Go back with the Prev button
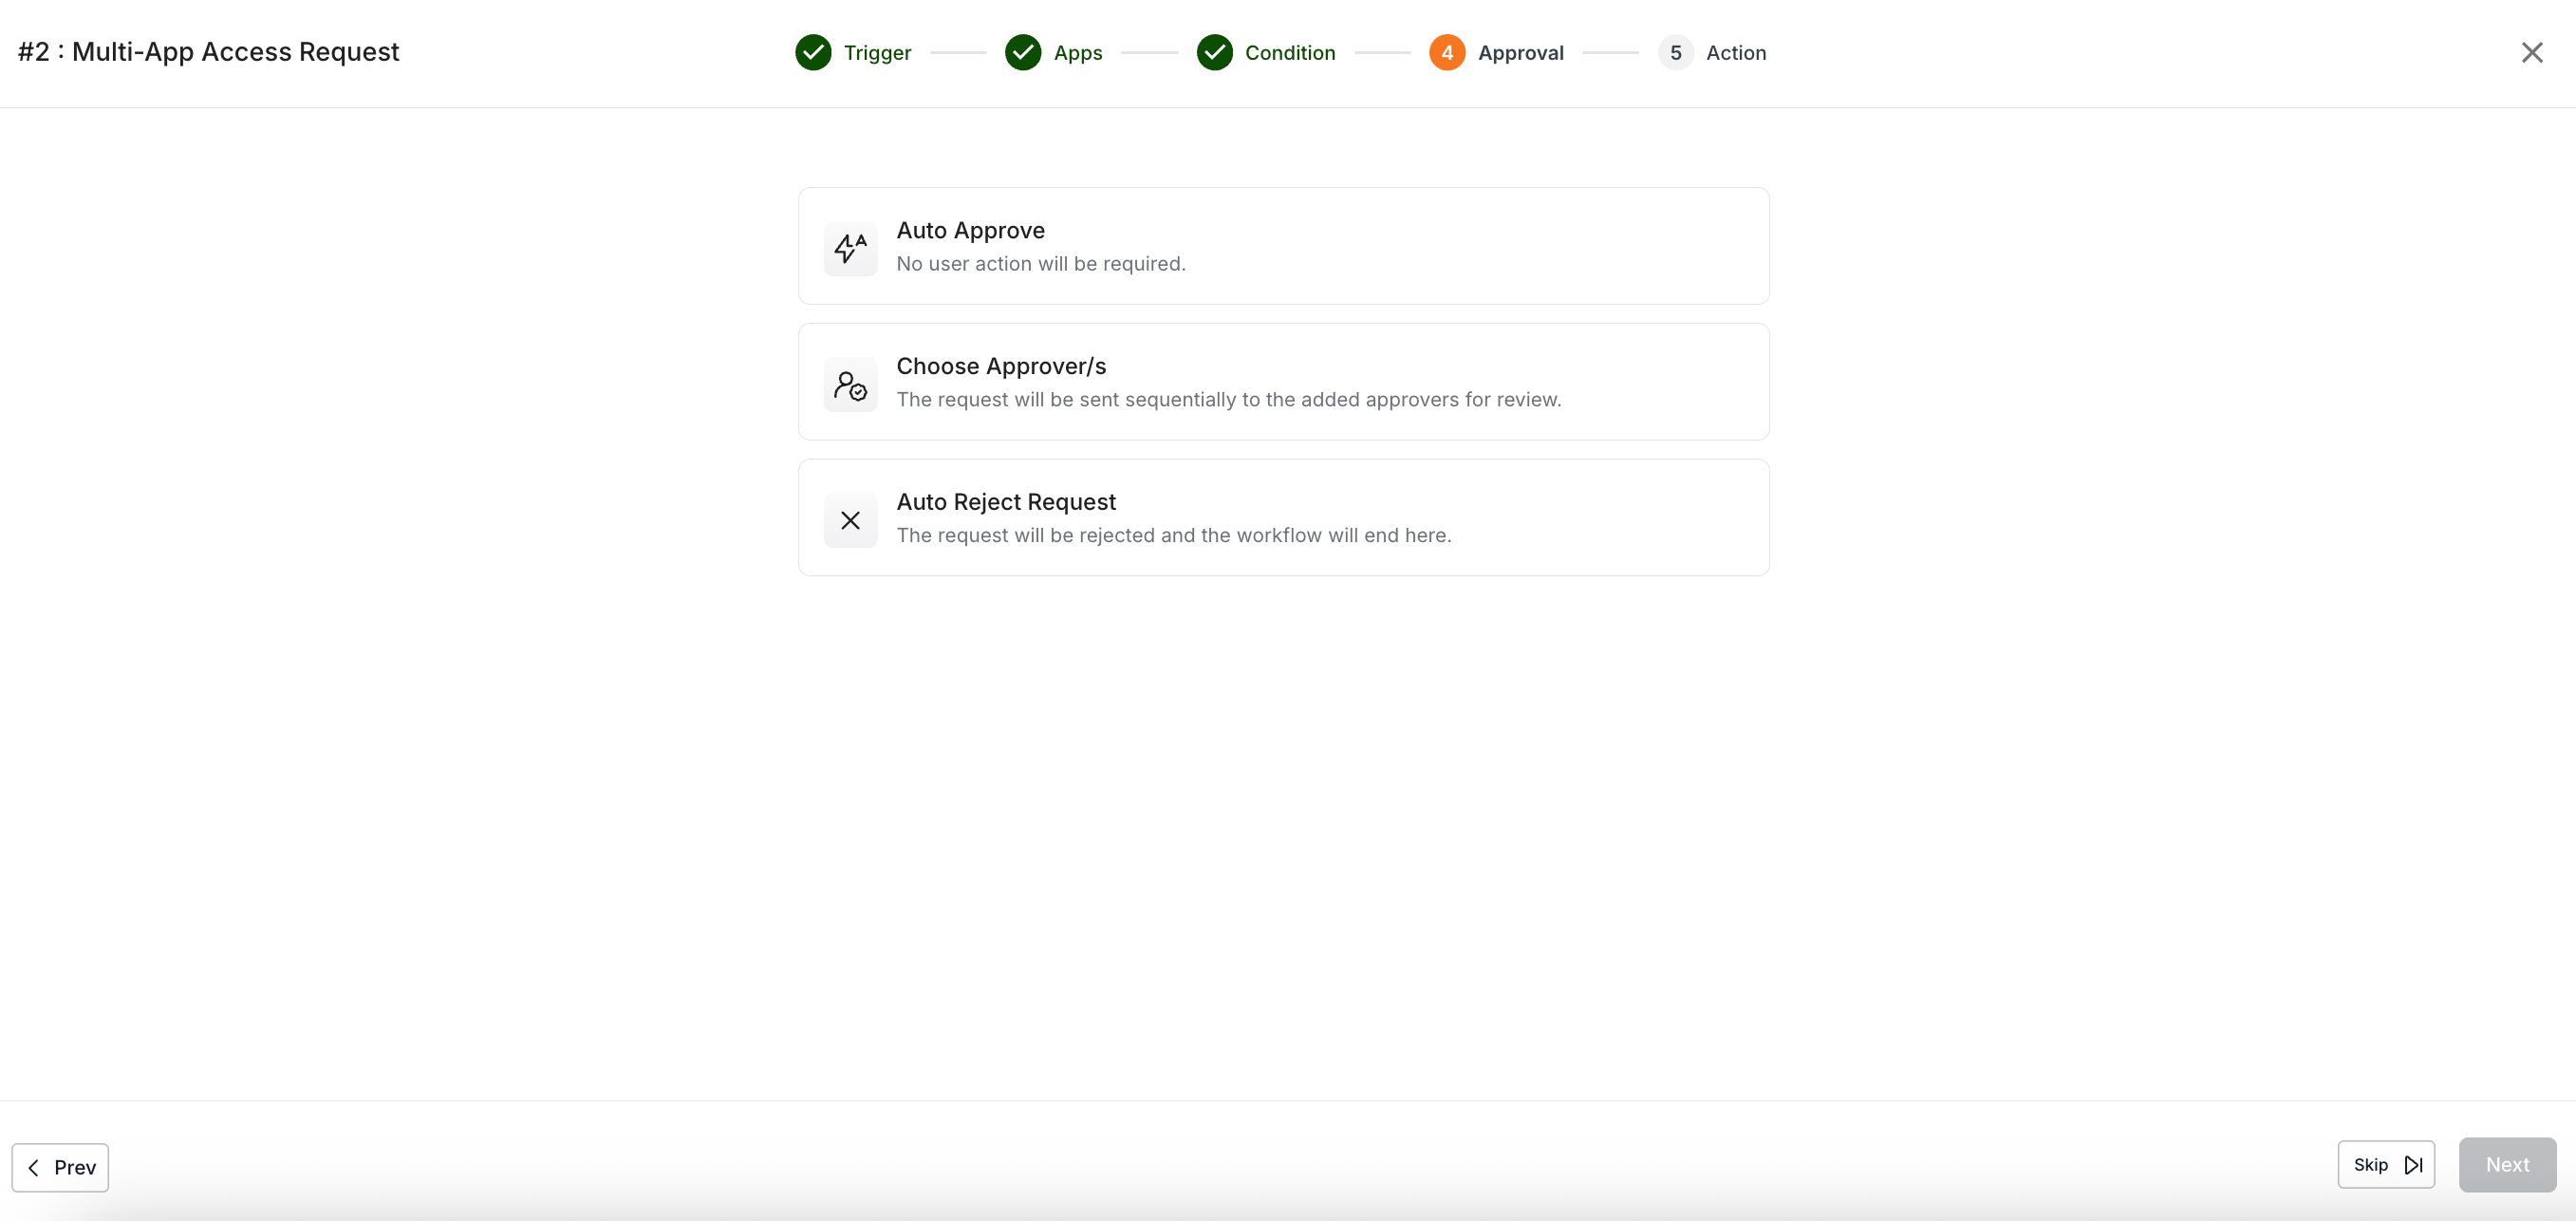This screenshot has width=2576, height=1221. coord(60,1167)
